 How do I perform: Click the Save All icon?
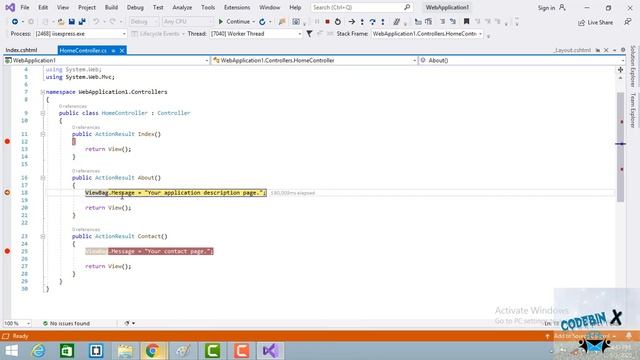click(82, 22)
